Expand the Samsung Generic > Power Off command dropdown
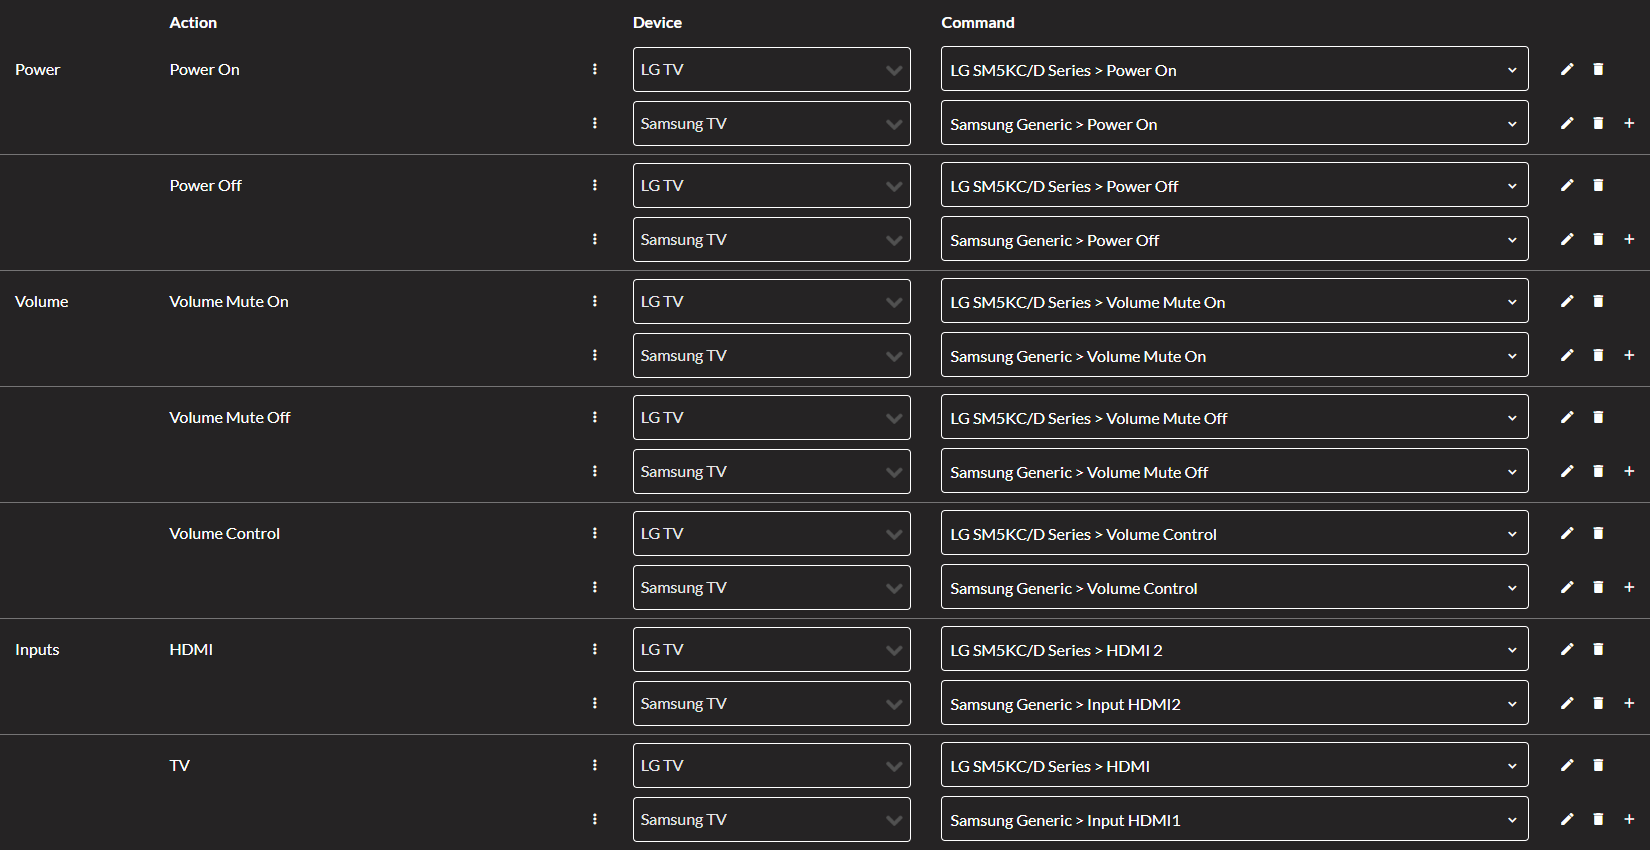1650x850 pixels. (1234, 240)
